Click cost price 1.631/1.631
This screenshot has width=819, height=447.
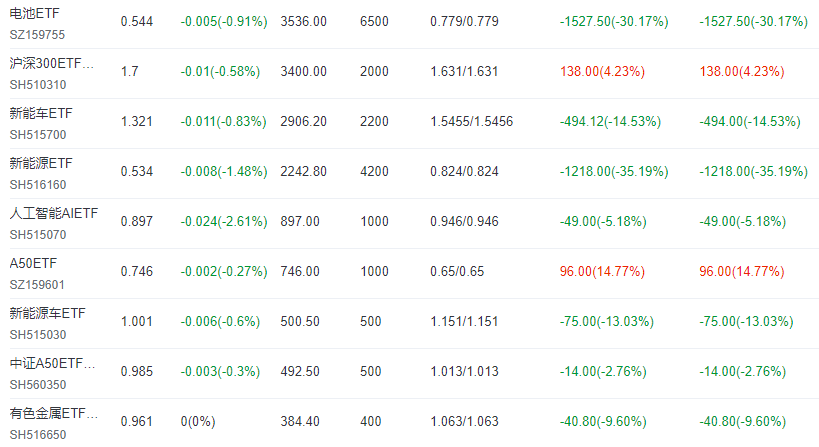pyautogui.click(x=464, y=72)
